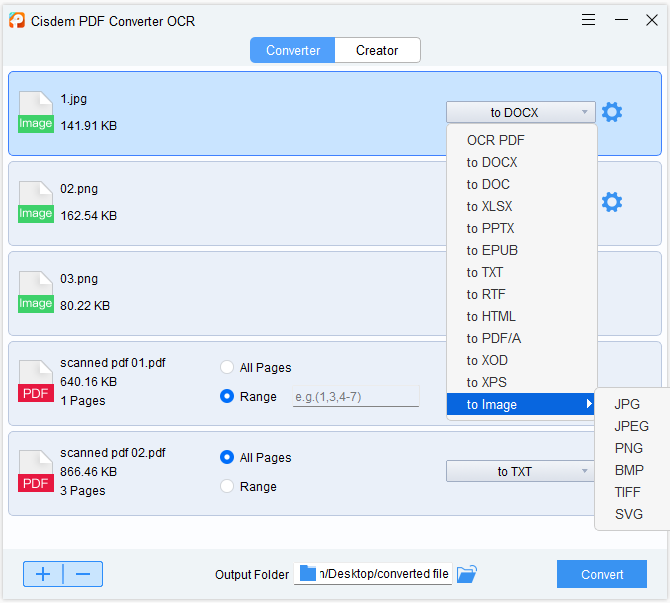Open settings gear for 02.png
Image resolution: width=670 pixels, height=603 pixels.
612,202
